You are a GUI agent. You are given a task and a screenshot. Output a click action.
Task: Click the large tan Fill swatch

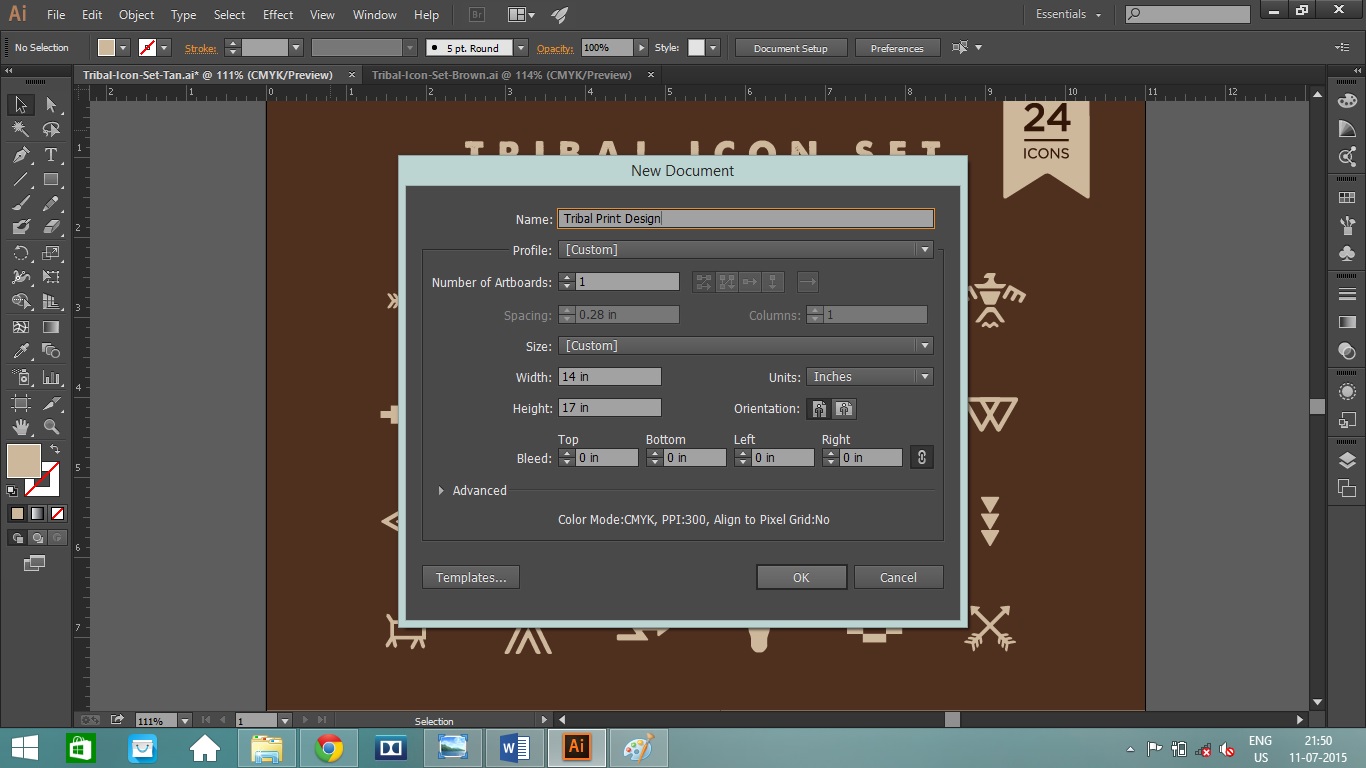pyautogui.click(x=24, y=461)
